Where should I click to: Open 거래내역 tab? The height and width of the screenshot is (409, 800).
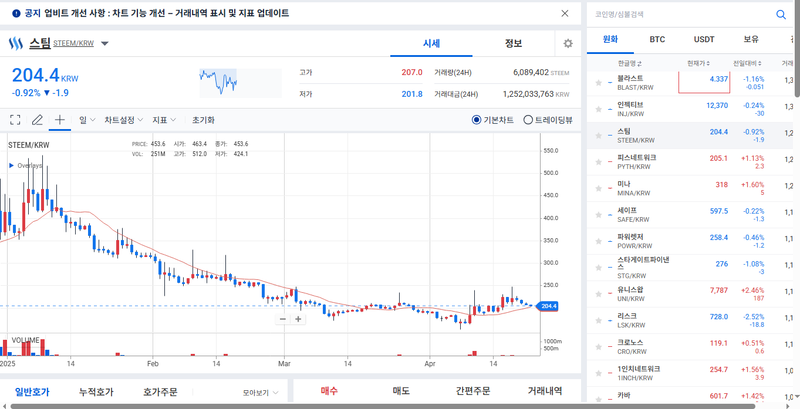545,391
